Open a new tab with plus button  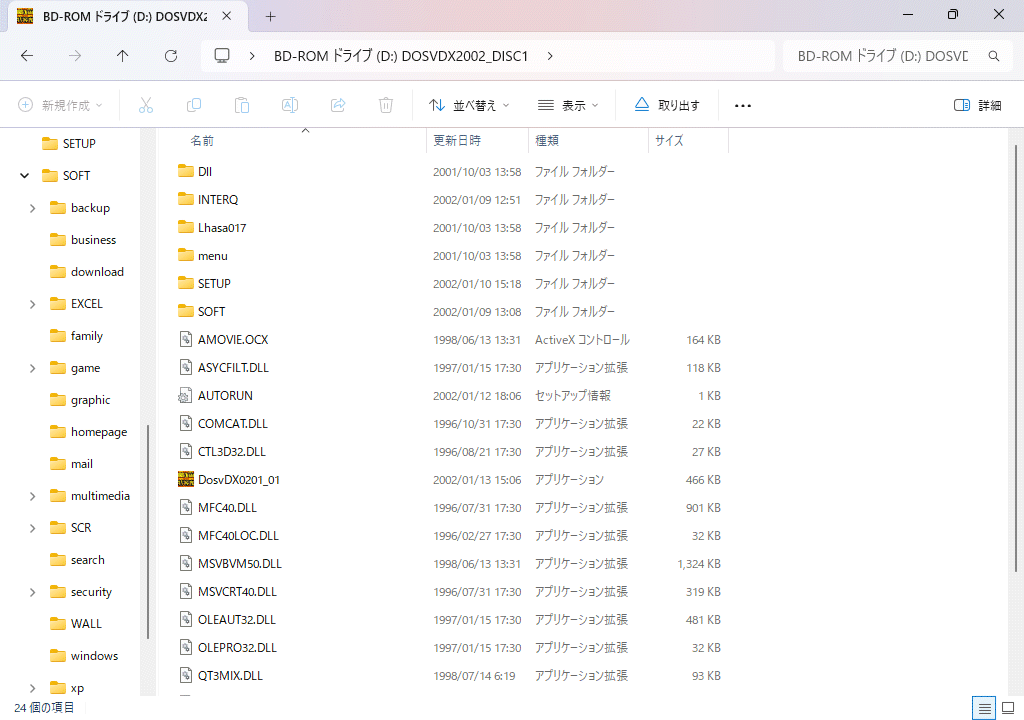click(x=270, y=16)
